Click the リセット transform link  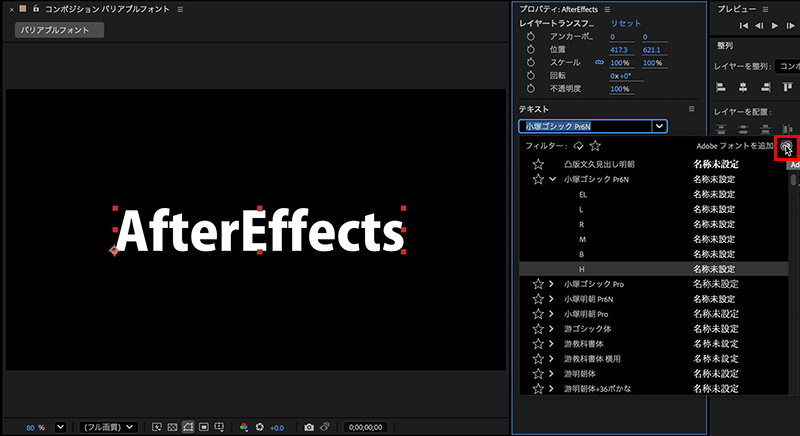(x=626, y=22)
